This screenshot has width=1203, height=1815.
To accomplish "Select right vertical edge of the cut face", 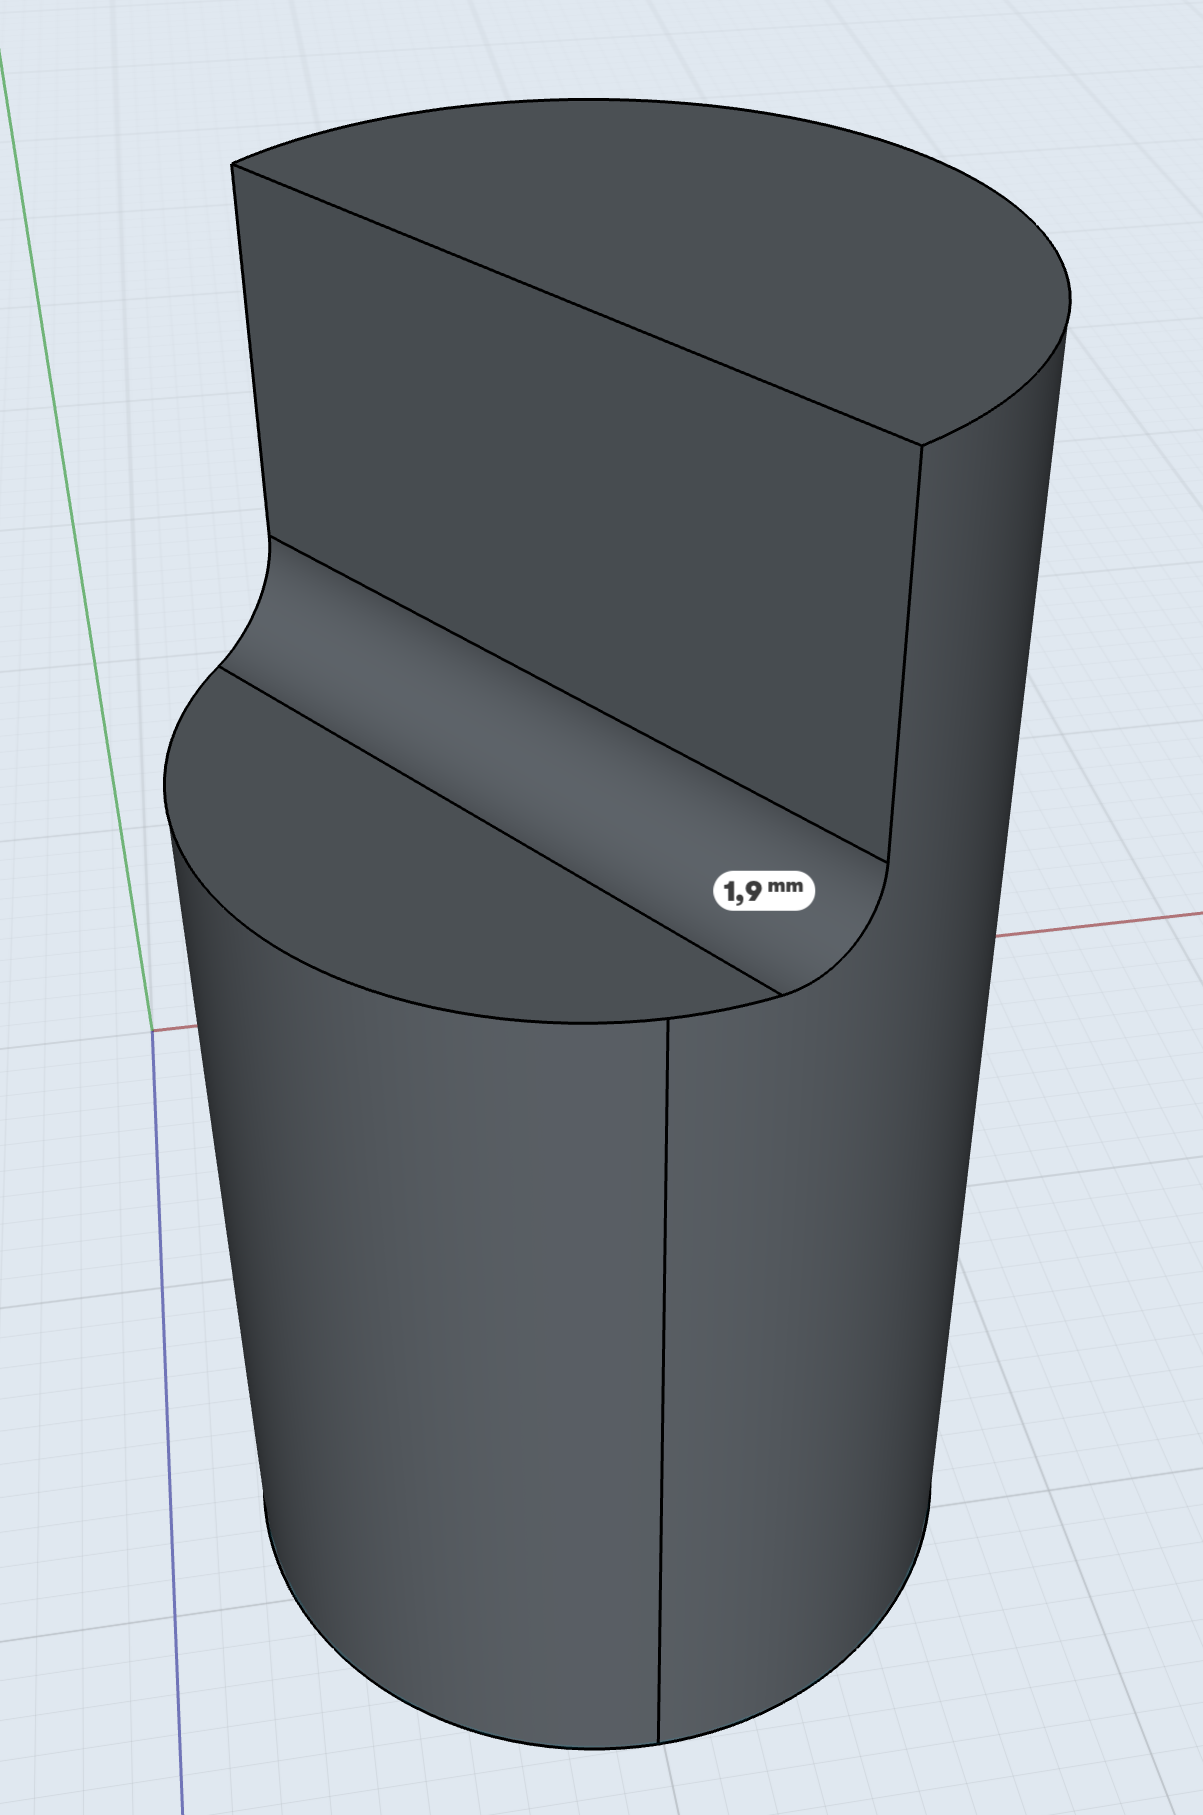I will (x=905, y=650).
